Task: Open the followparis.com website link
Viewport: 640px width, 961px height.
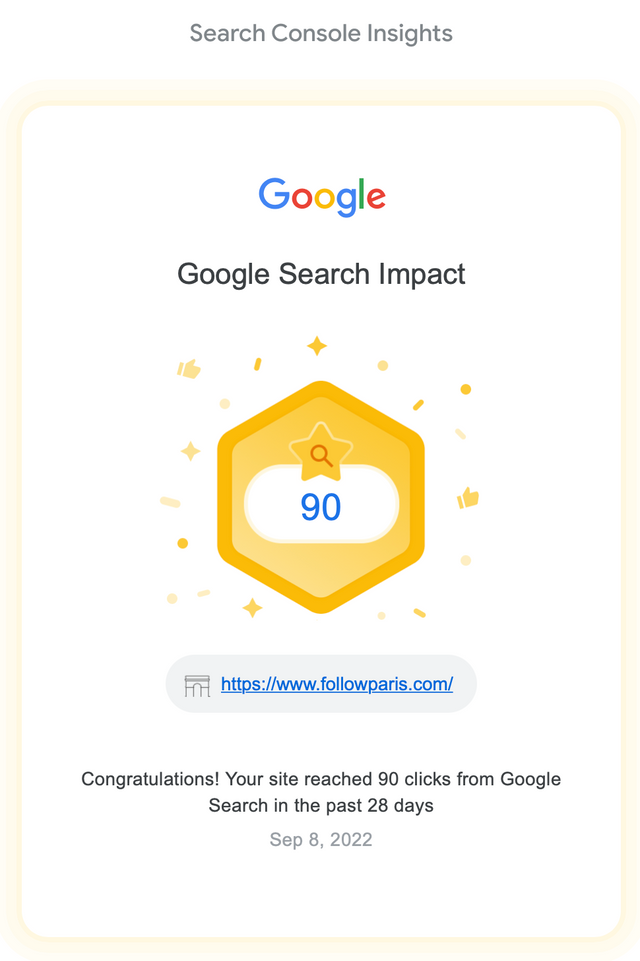Action: coord(337,684)
